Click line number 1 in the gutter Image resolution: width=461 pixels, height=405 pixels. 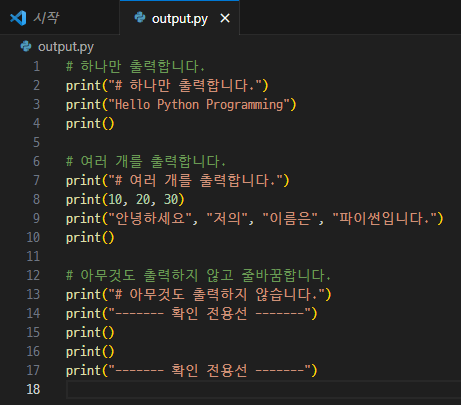click(37, 66)
